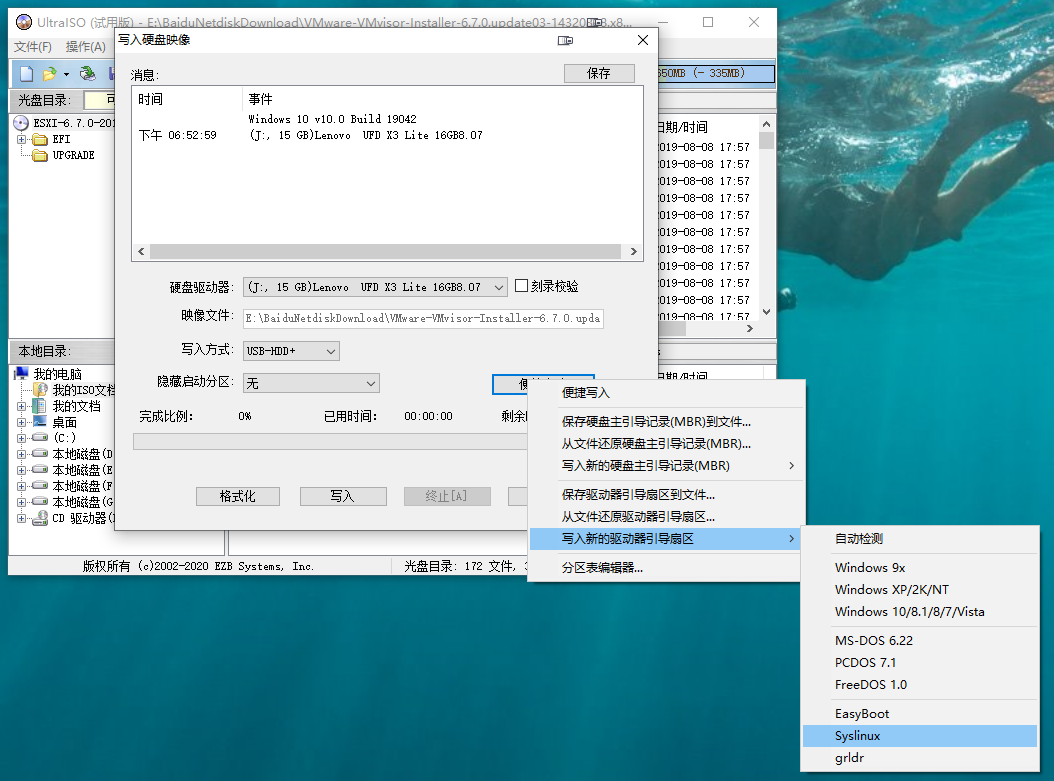
Task: Click the UltraISO disc icon in title bar
Action: 24,22
